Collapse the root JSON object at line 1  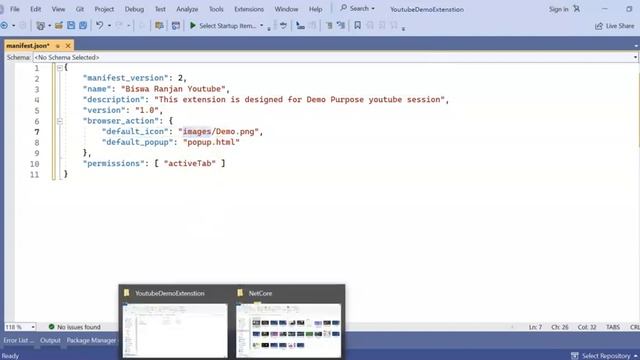pyautogui.click(x=60, y=68)
